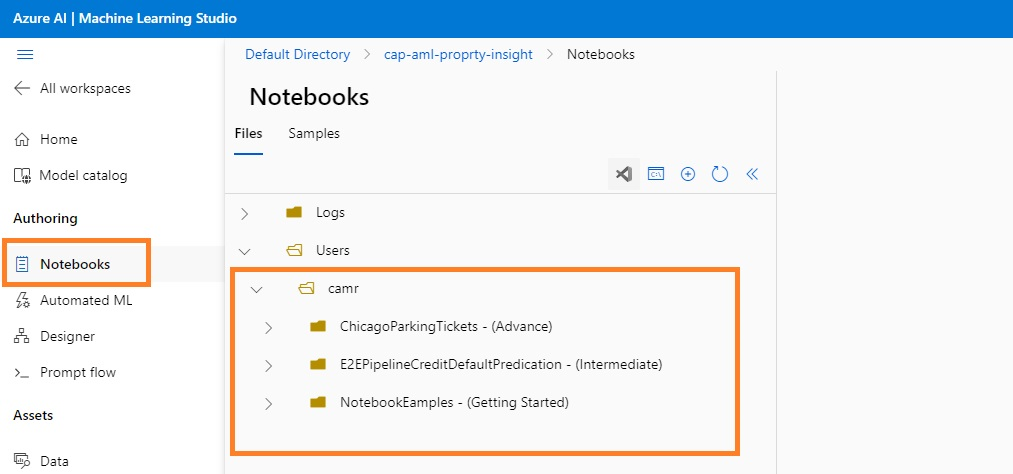The height and width of the screenshot is (474, 1013).
Task: Toggle the hamburger navigation menu
Action: coord(26,55)
